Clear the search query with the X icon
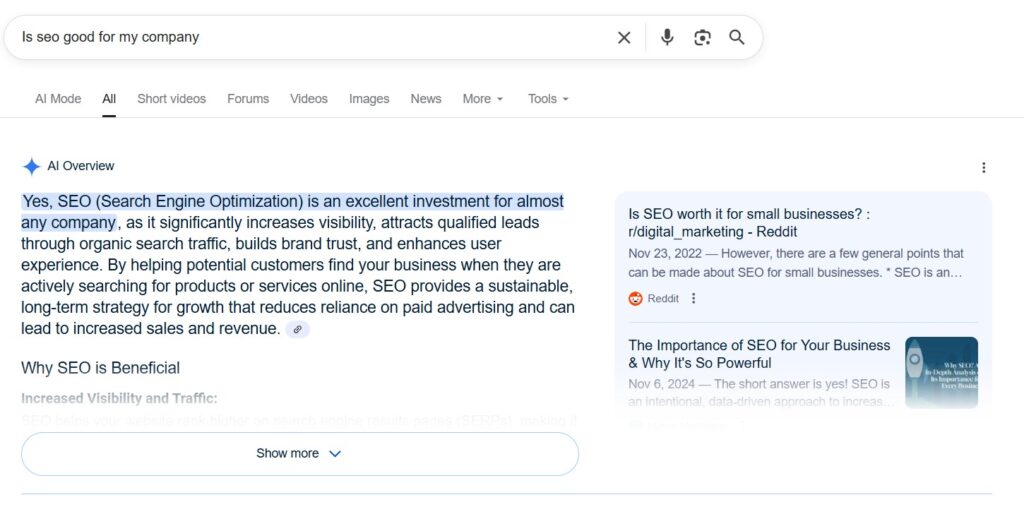 point(624,38)
